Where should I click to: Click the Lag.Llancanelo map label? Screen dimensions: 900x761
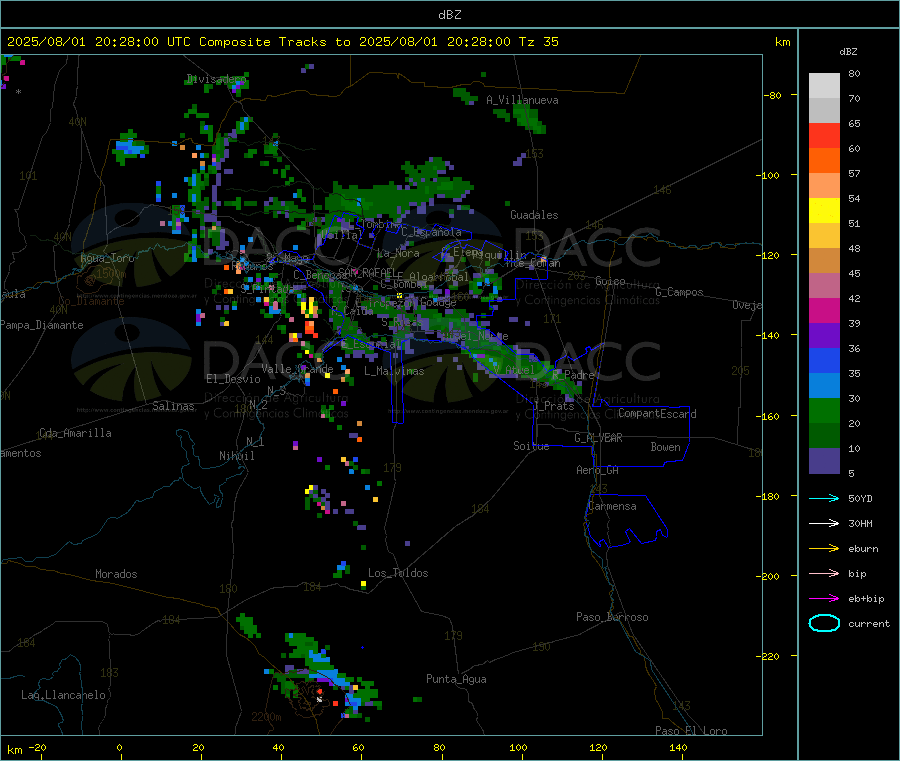(63, 695)
